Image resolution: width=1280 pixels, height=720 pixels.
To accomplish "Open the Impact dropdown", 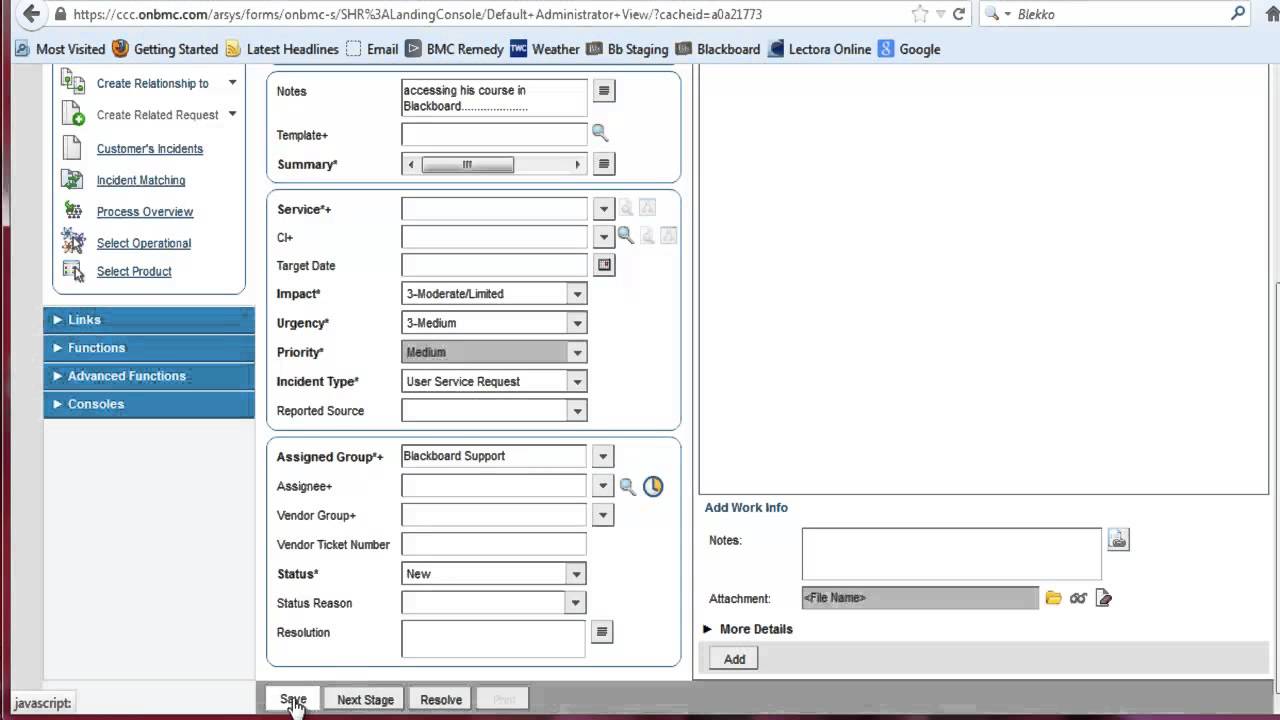I will pos(577,294).
